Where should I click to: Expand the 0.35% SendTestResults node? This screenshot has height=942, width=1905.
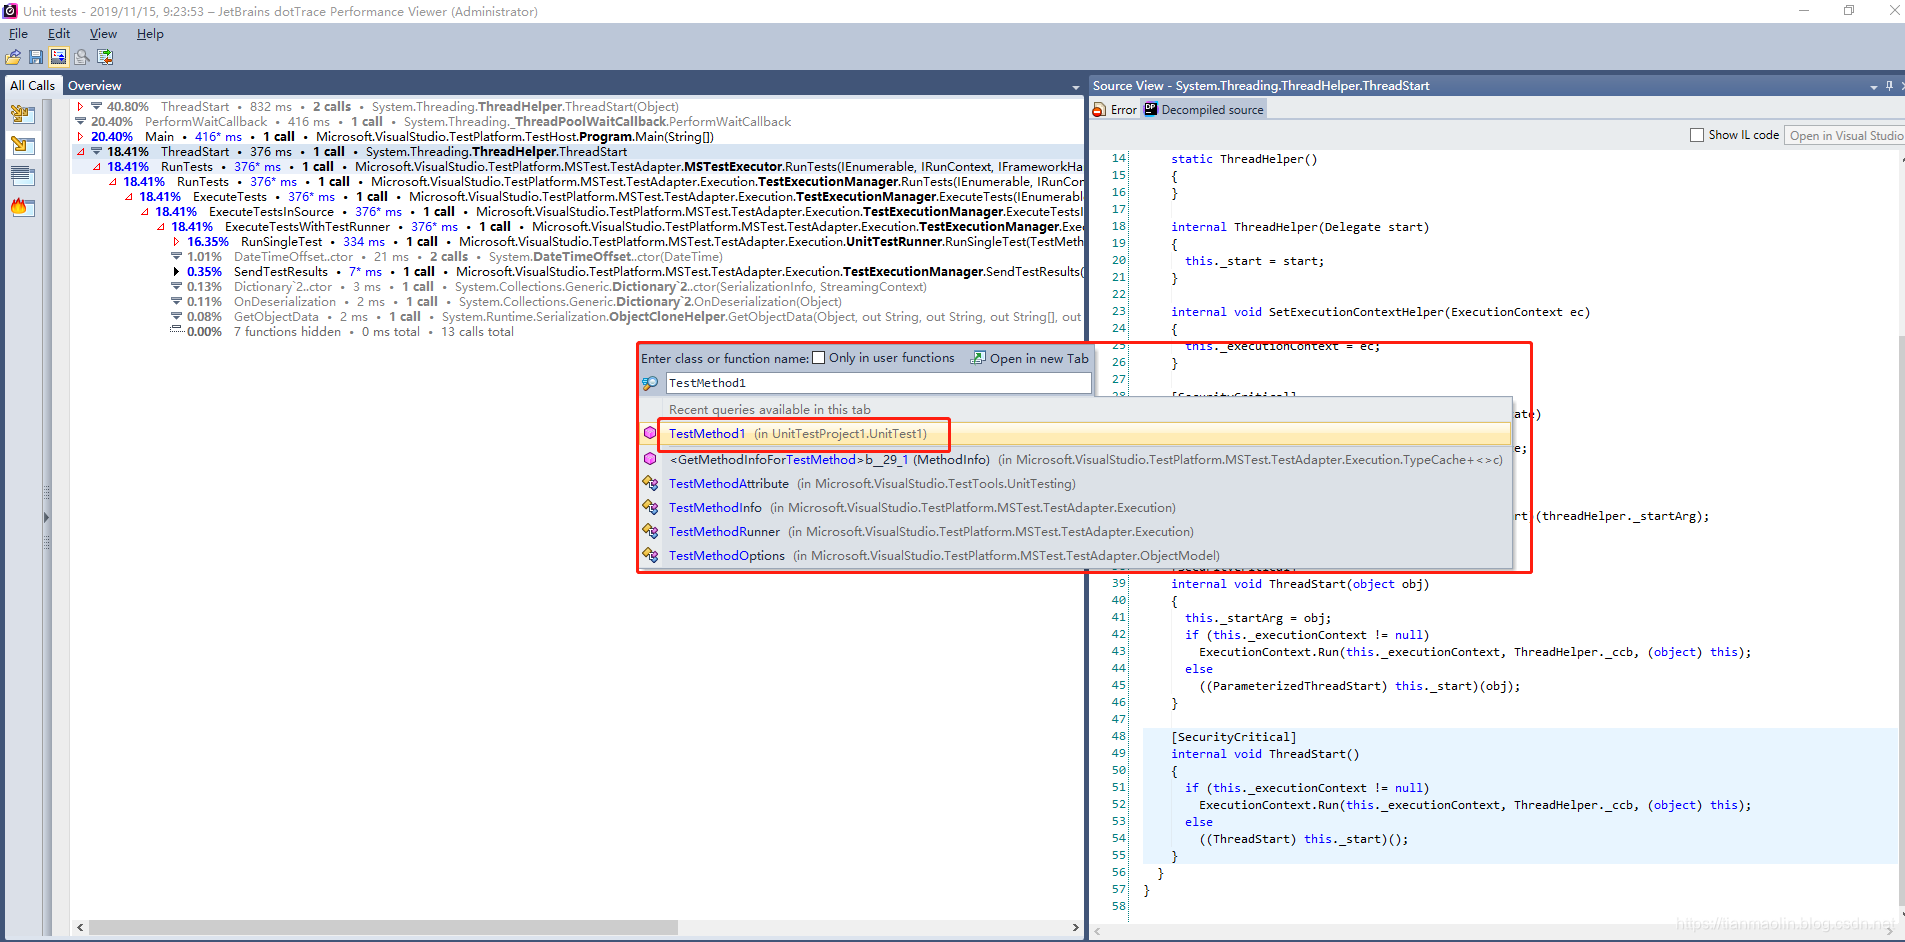pos(176,271)
